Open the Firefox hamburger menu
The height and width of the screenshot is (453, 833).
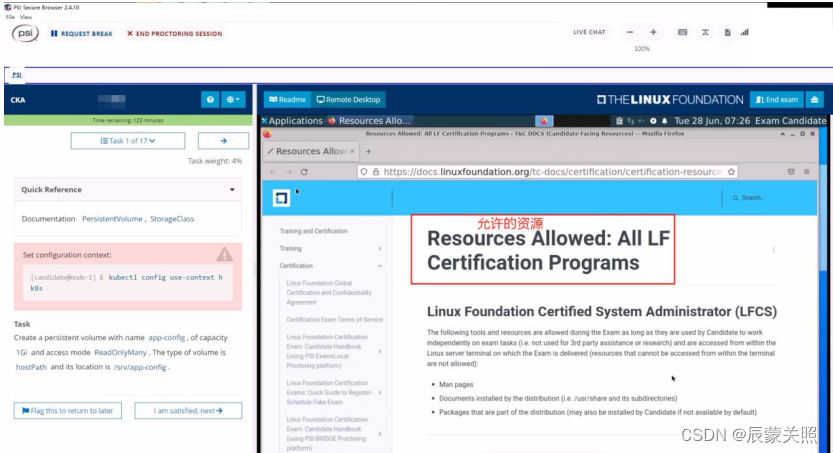(806, 172)
